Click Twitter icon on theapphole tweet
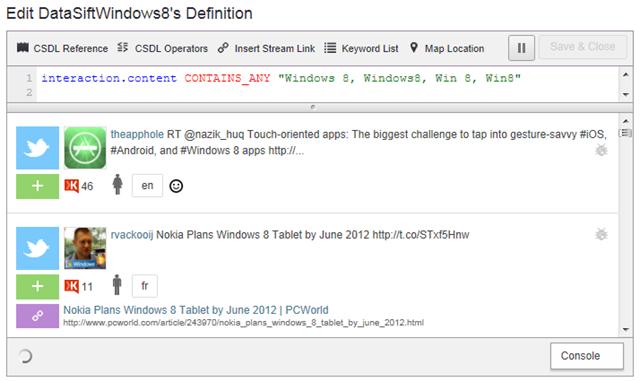This screenshot has width=640, height=382. [38, 148]
